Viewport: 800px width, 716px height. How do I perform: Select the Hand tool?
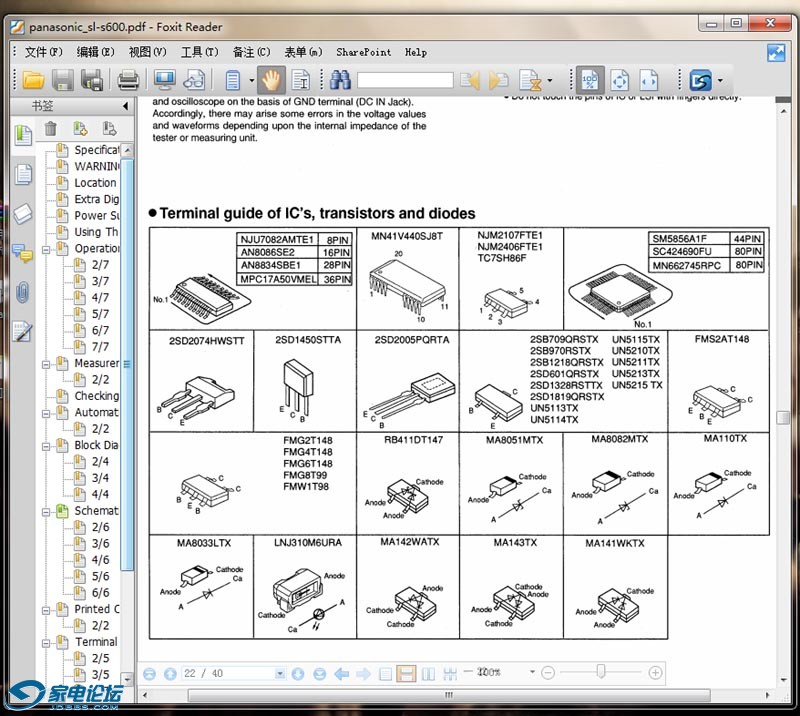[x=271, y=80]
